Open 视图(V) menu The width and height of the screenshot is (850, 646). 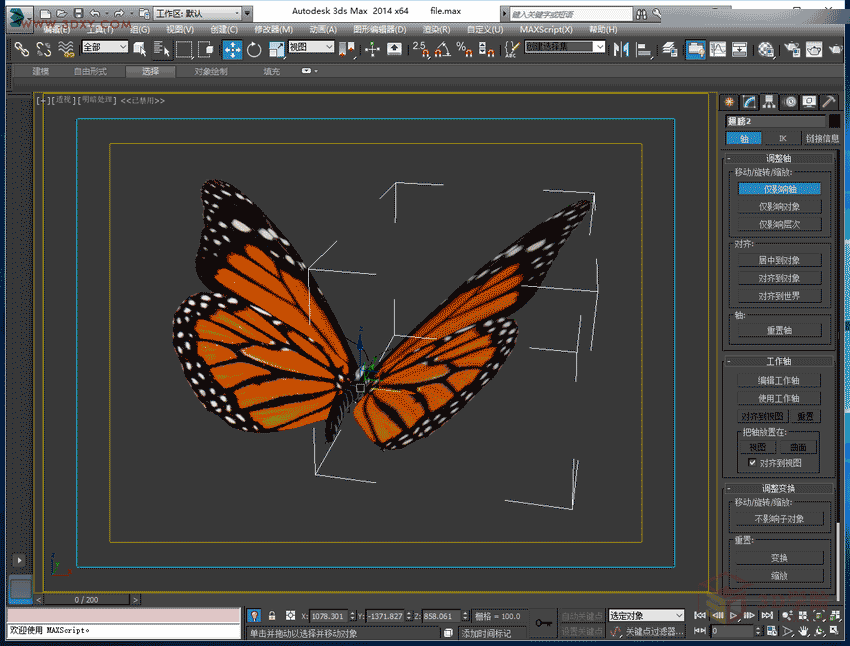click(179, 29)
